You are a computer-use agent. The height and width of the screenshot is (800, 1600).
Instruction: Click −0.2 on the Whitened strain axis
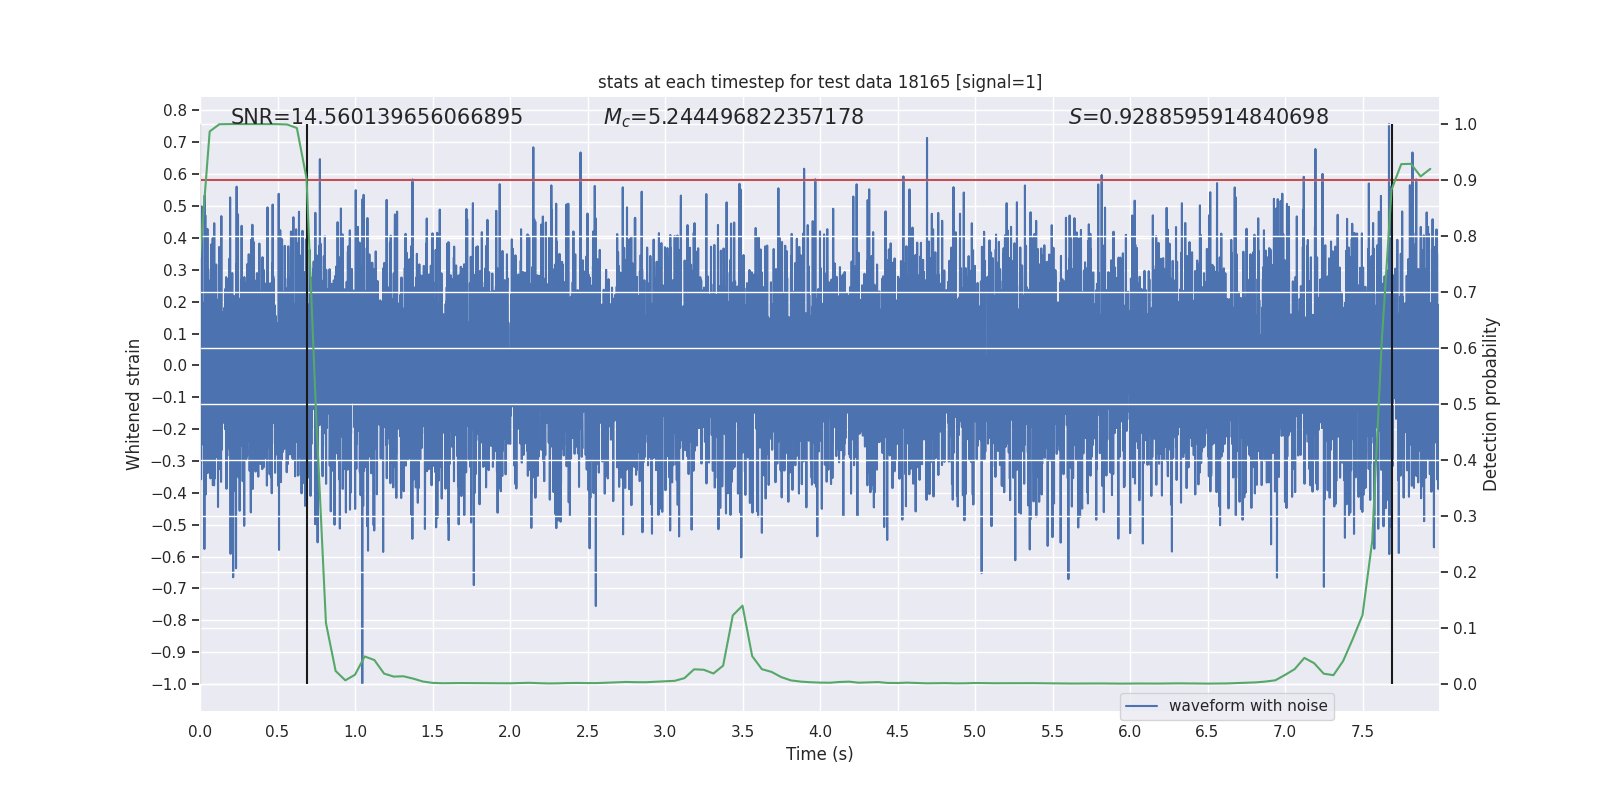tap(169, 429)
